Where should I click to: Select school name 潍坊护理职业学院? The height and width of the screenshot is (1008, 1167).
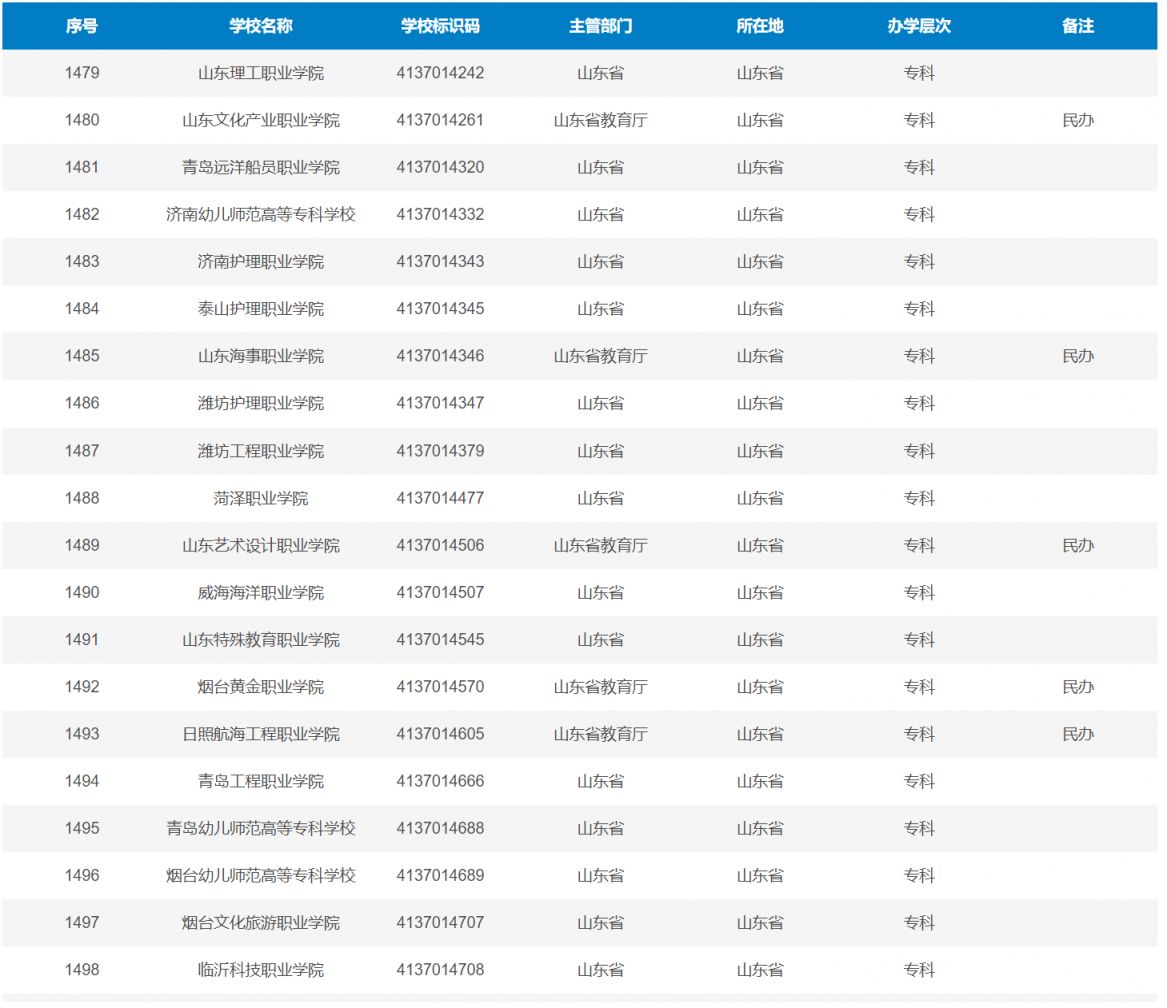point(260,403)
